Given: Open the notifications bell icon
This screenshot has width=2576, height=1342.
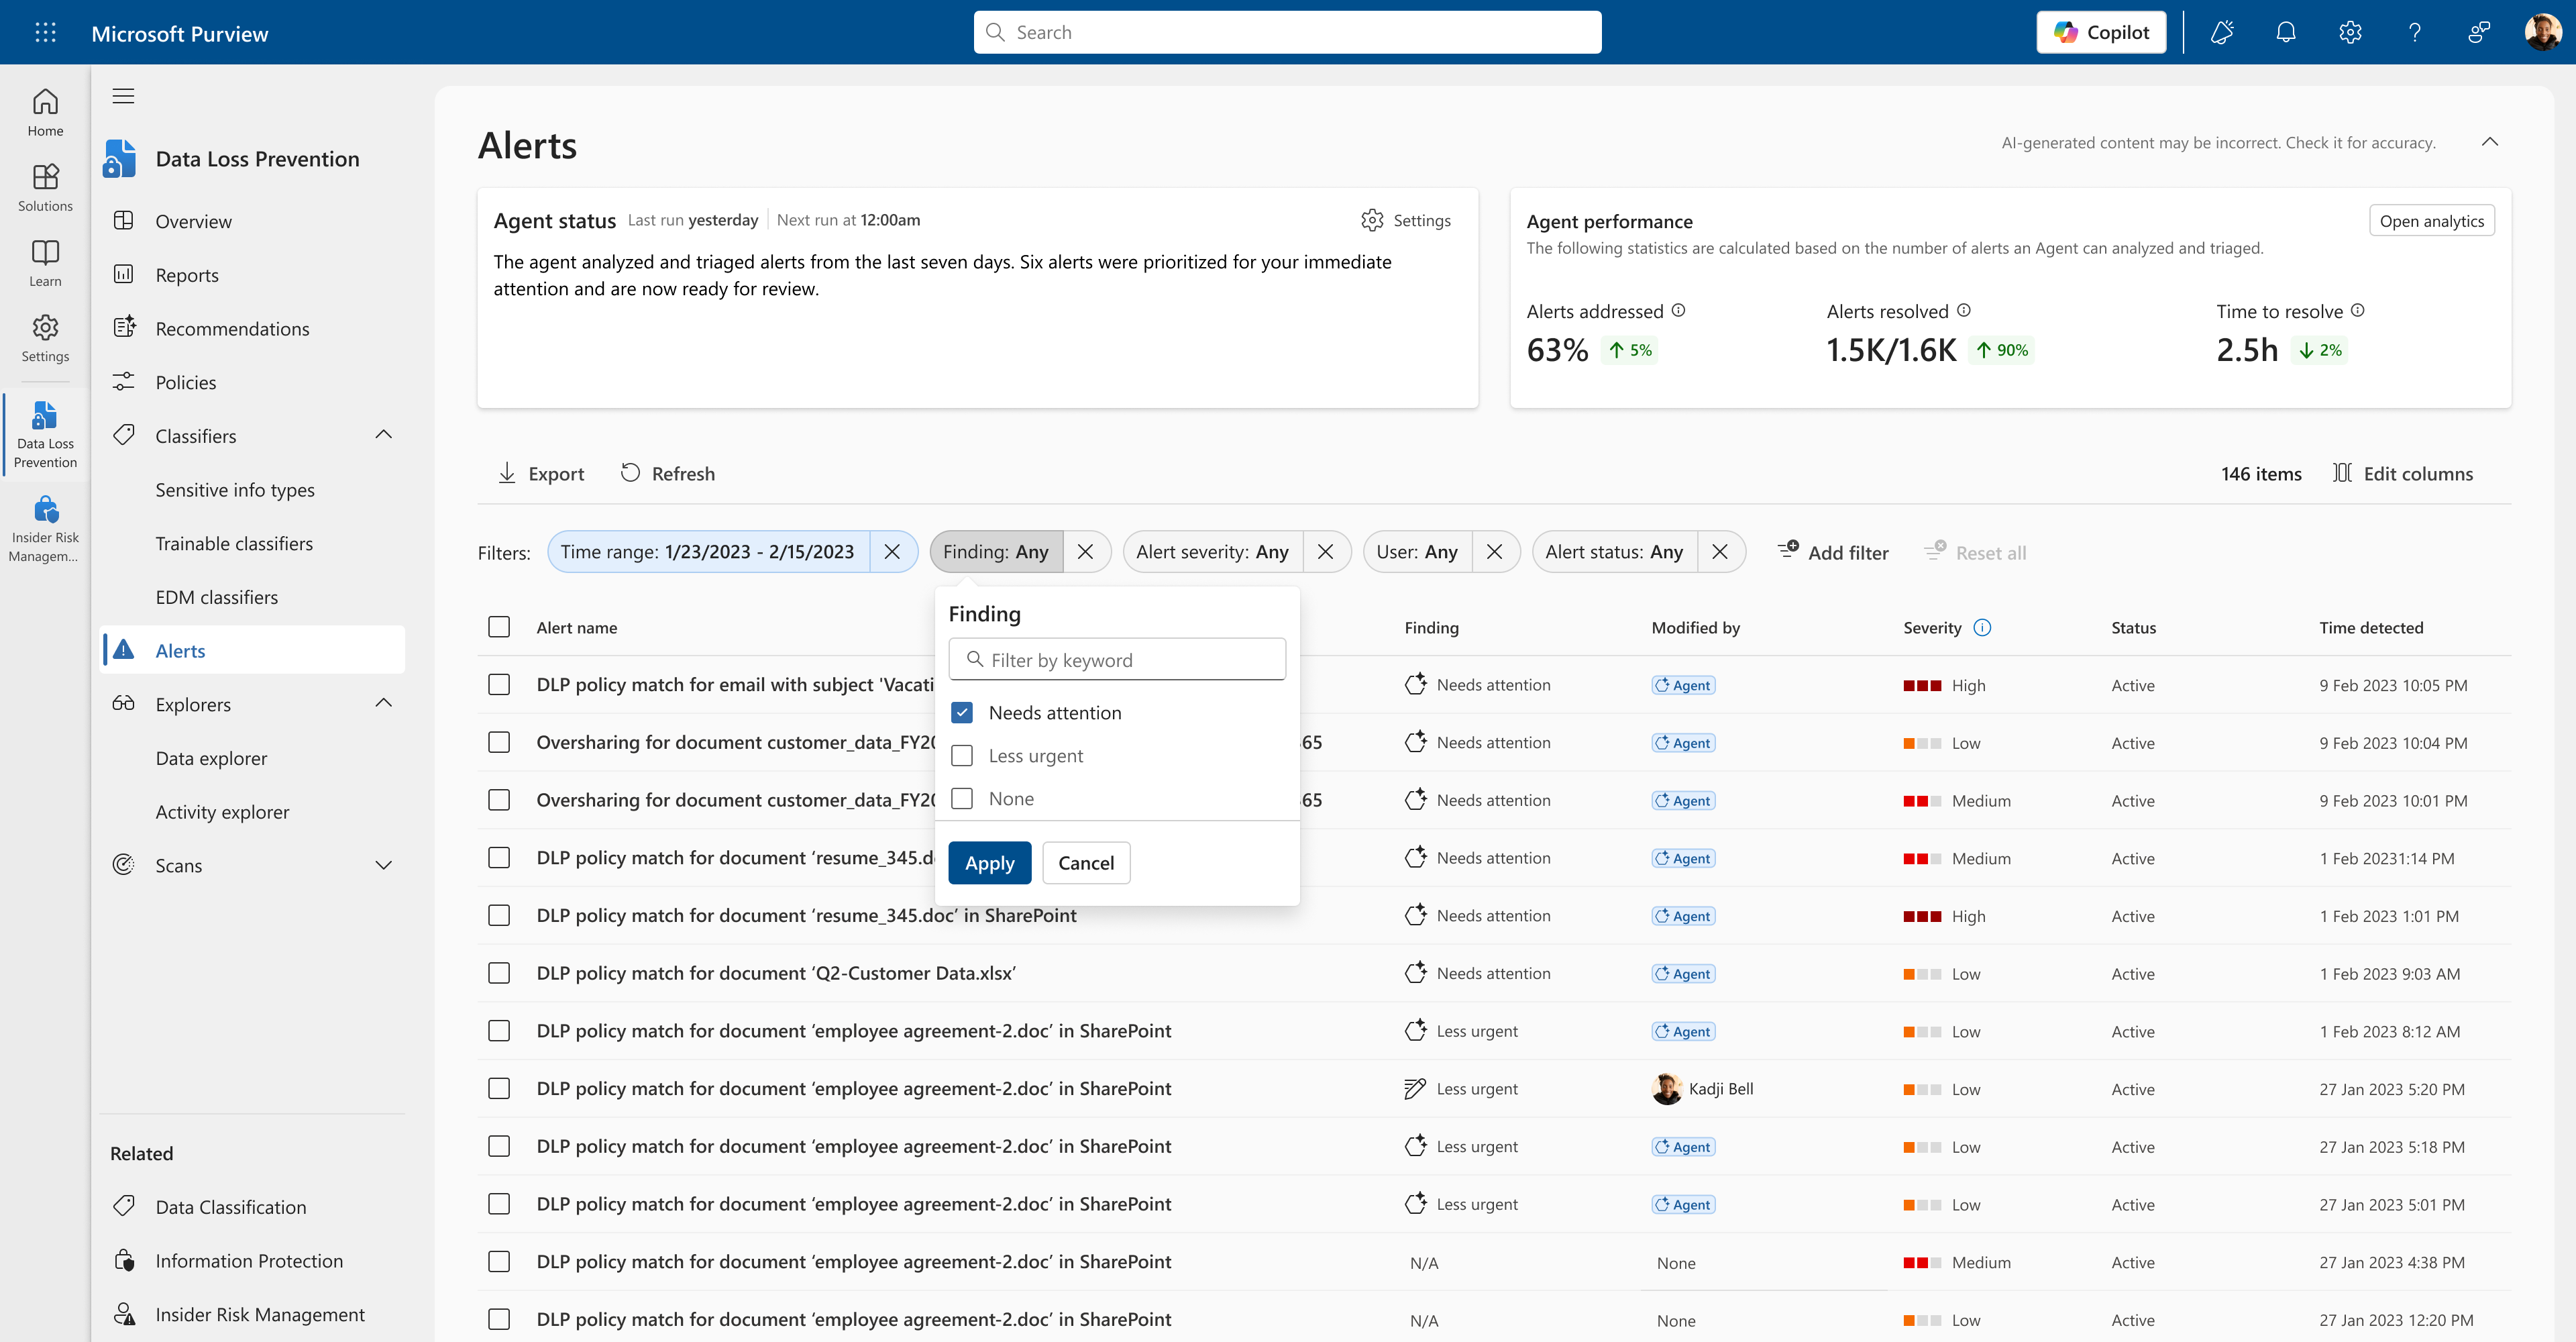Looking at the screenshot, I should click(2286, 32).
